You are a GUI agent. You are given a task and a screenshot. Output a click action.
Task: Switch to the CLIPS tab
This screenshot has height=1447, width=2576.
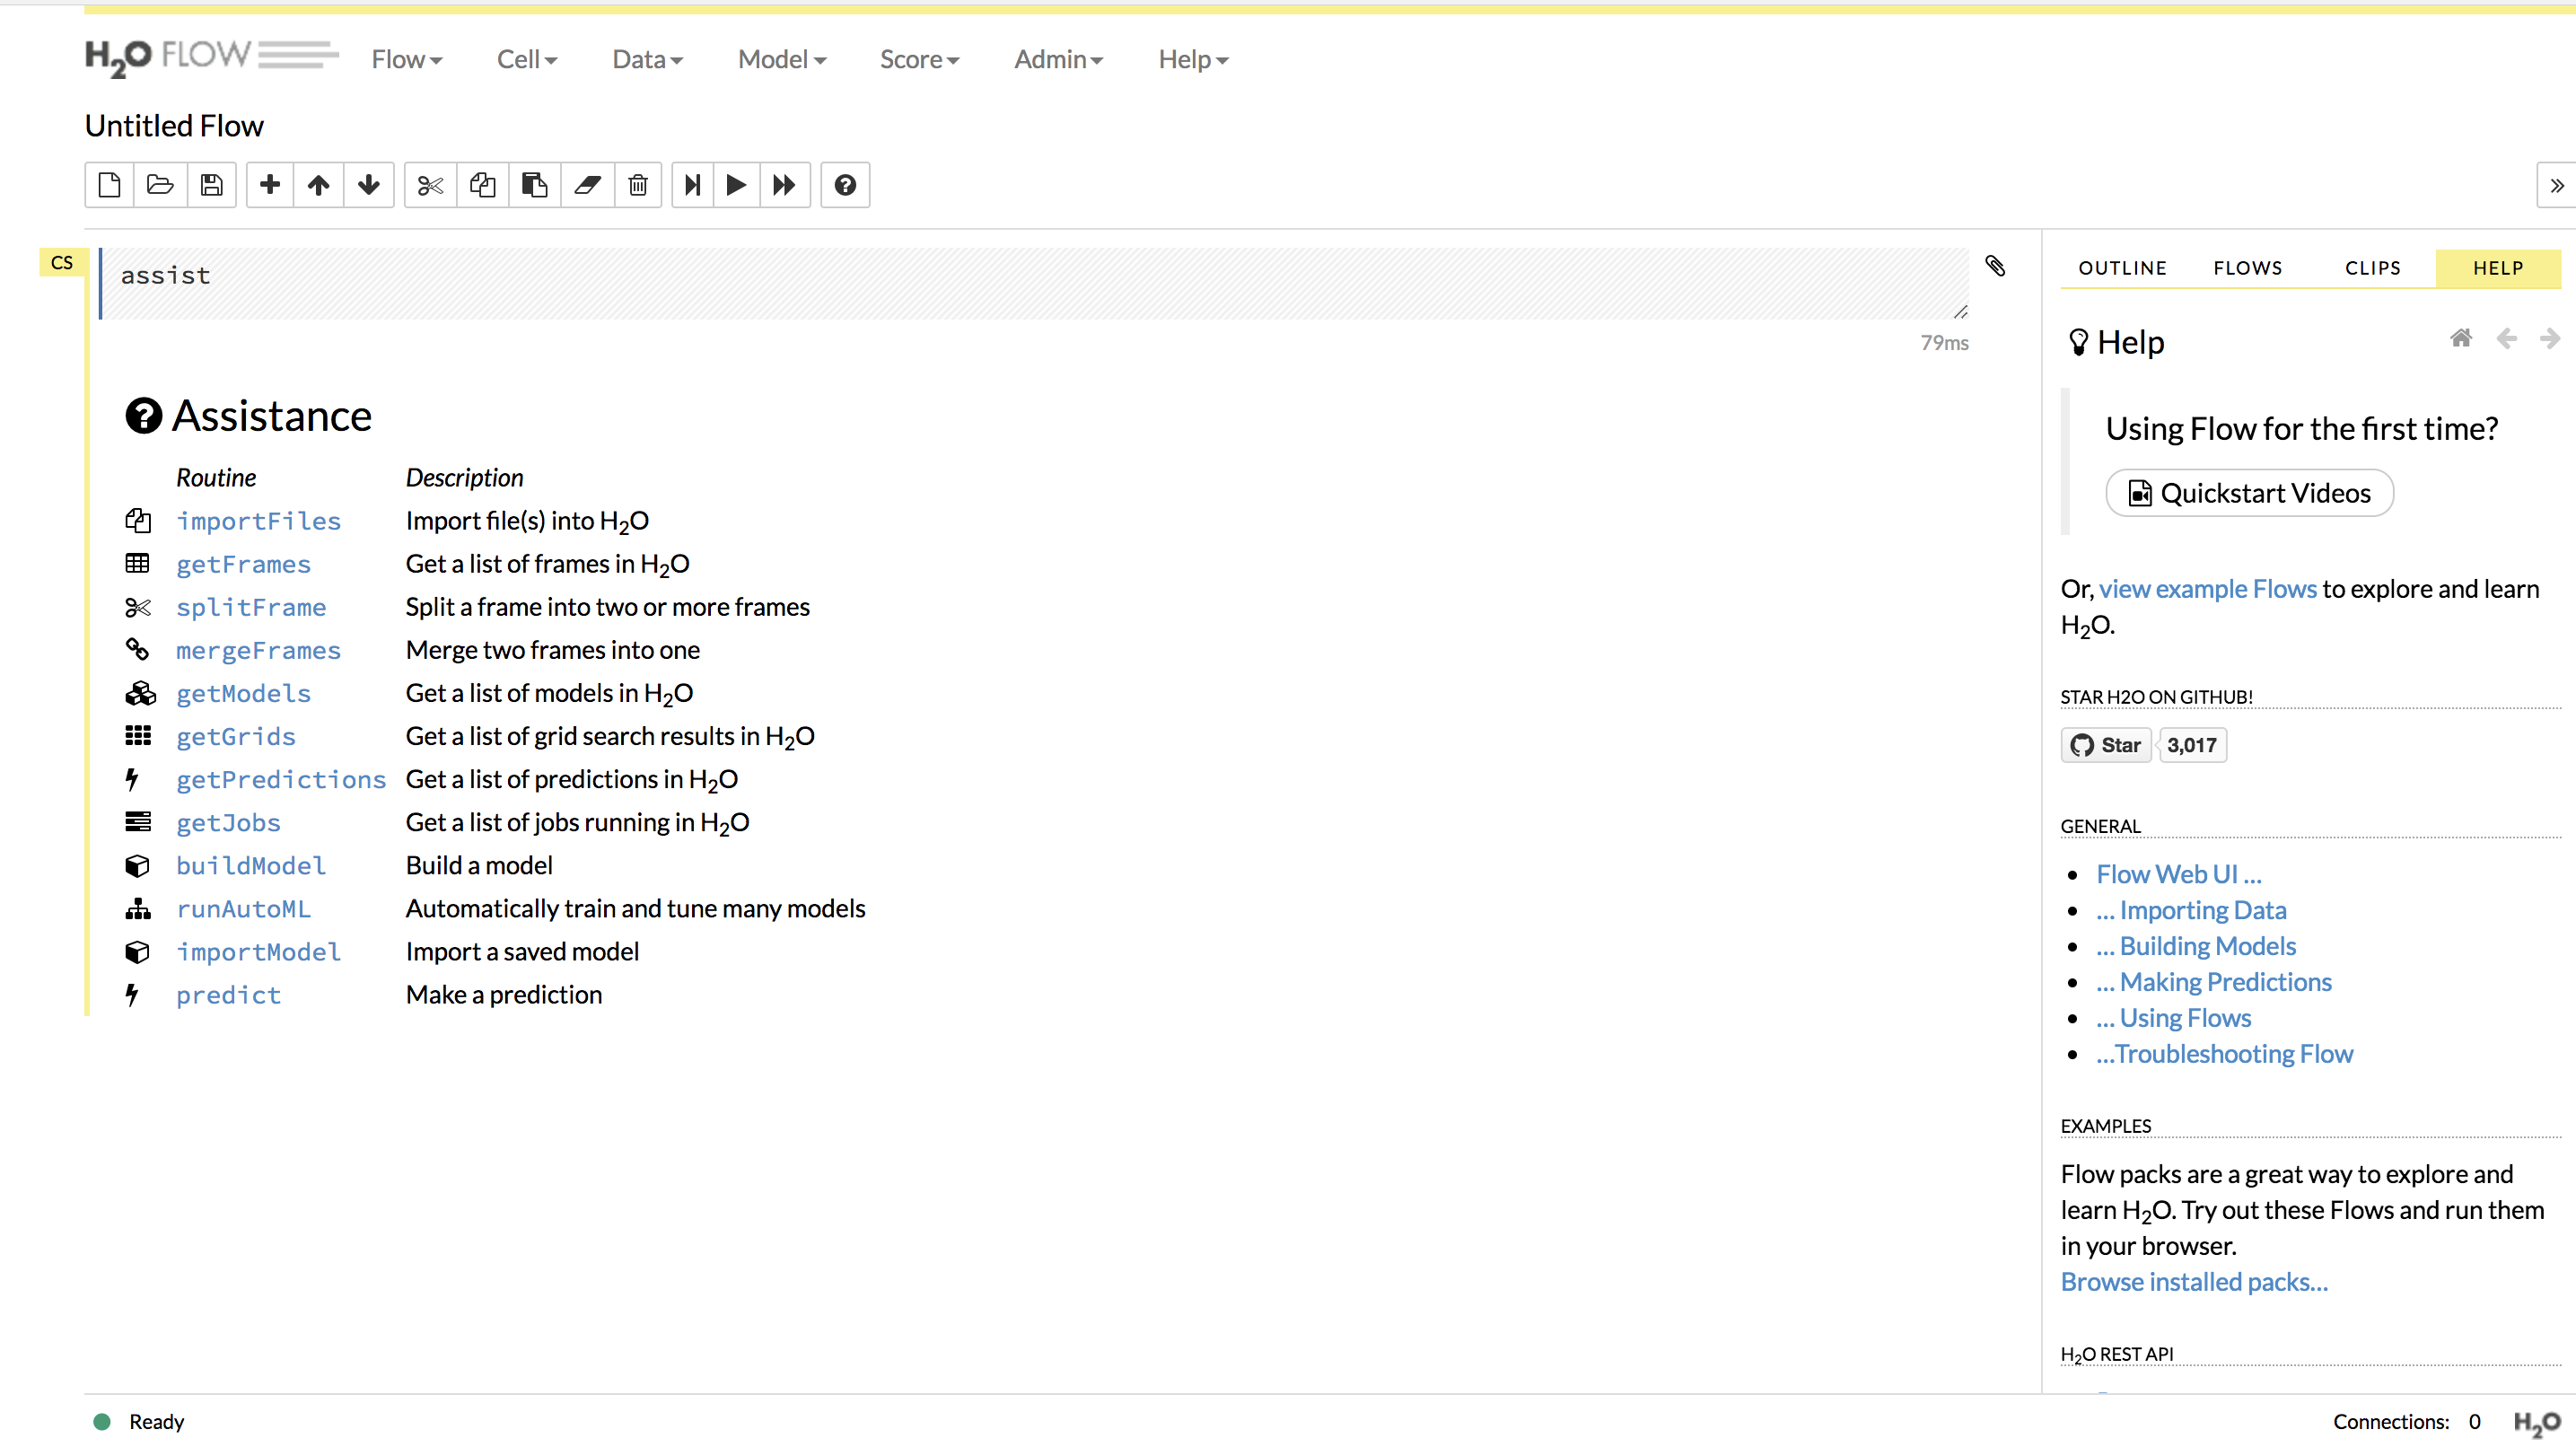[x=2372, y=268]
